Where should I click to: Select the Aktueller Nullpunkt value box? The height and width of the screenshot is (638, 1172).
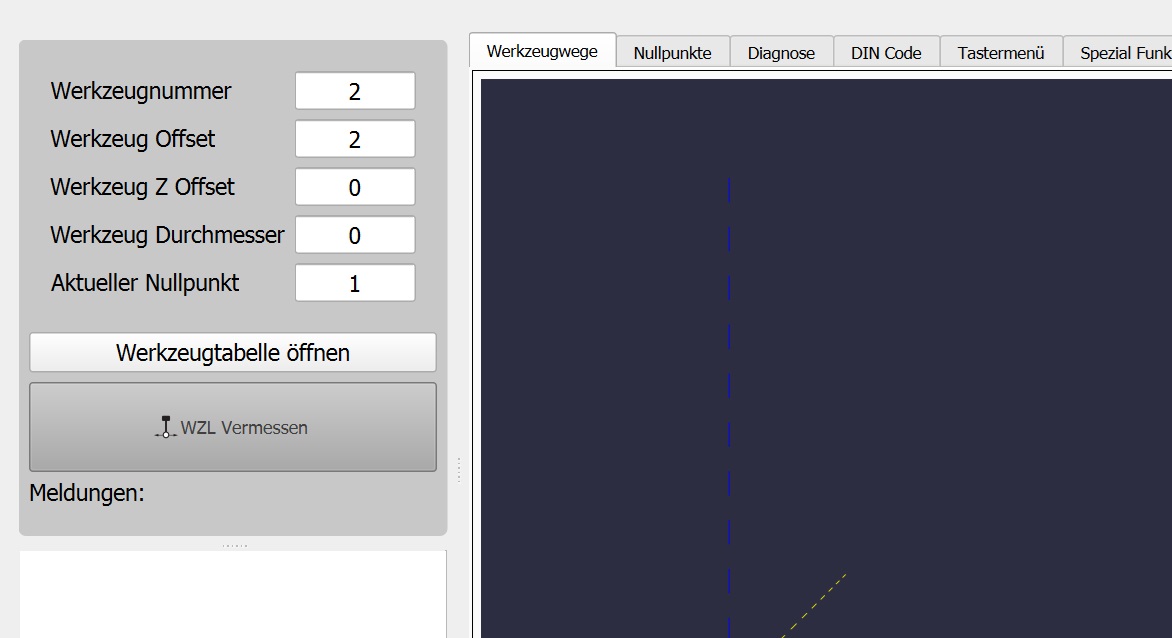coord(355,283)
